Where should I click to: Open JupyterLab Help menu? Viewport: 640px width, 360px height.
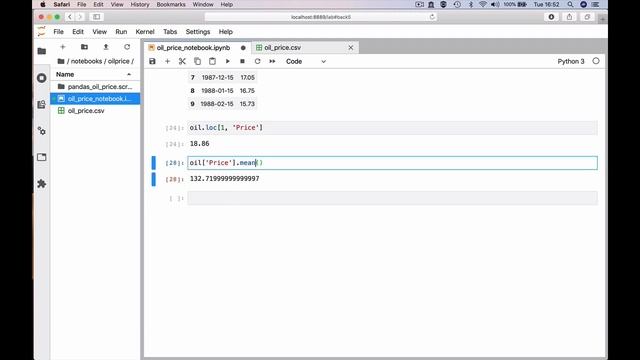point(225,31)
